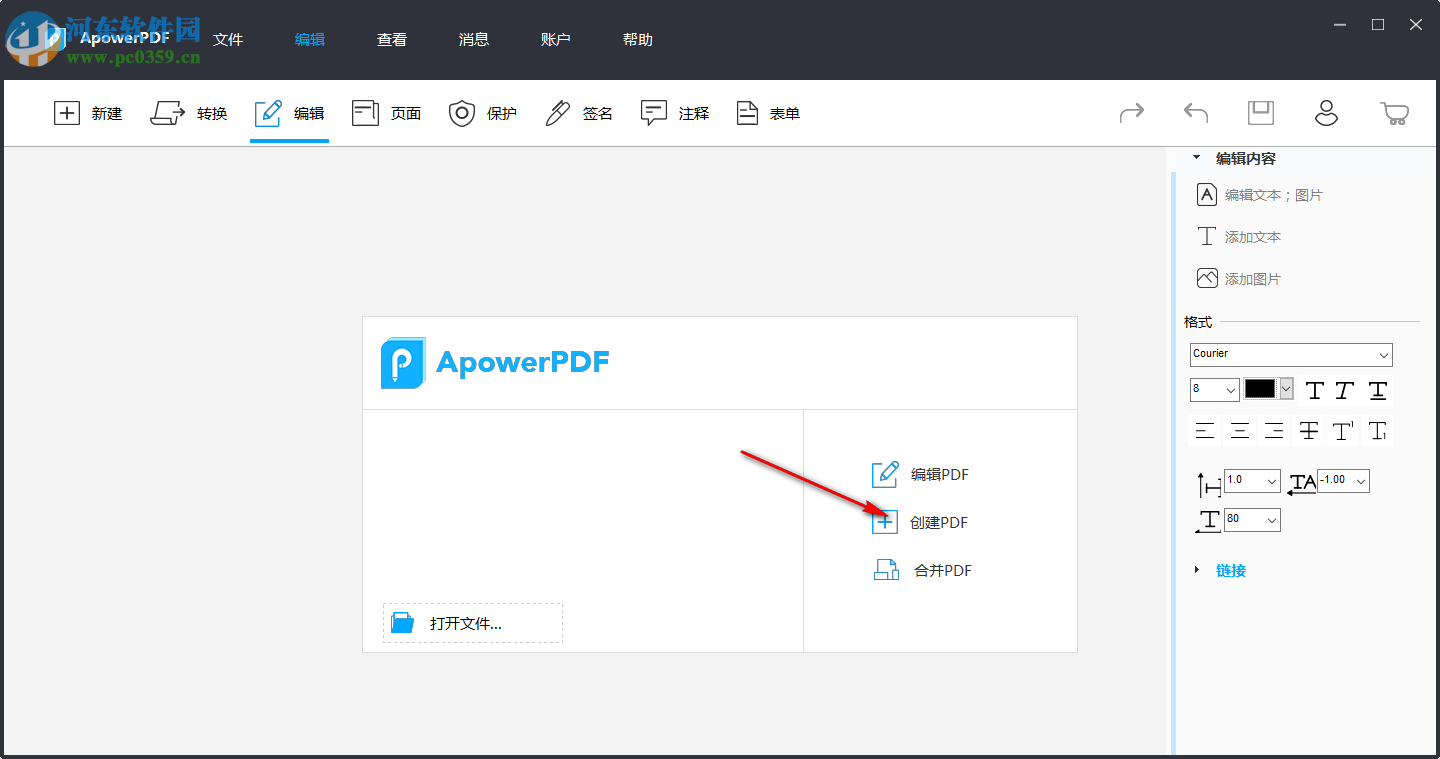Select the 编辑PDF pencil icon
Screen dimensions: 1440x759
885,474
